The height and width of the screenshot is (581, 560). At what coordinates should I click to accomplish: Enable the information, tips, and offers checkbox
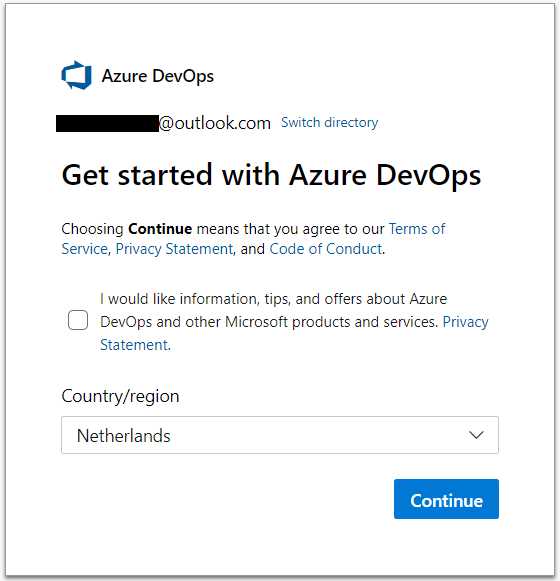(78, 320)
